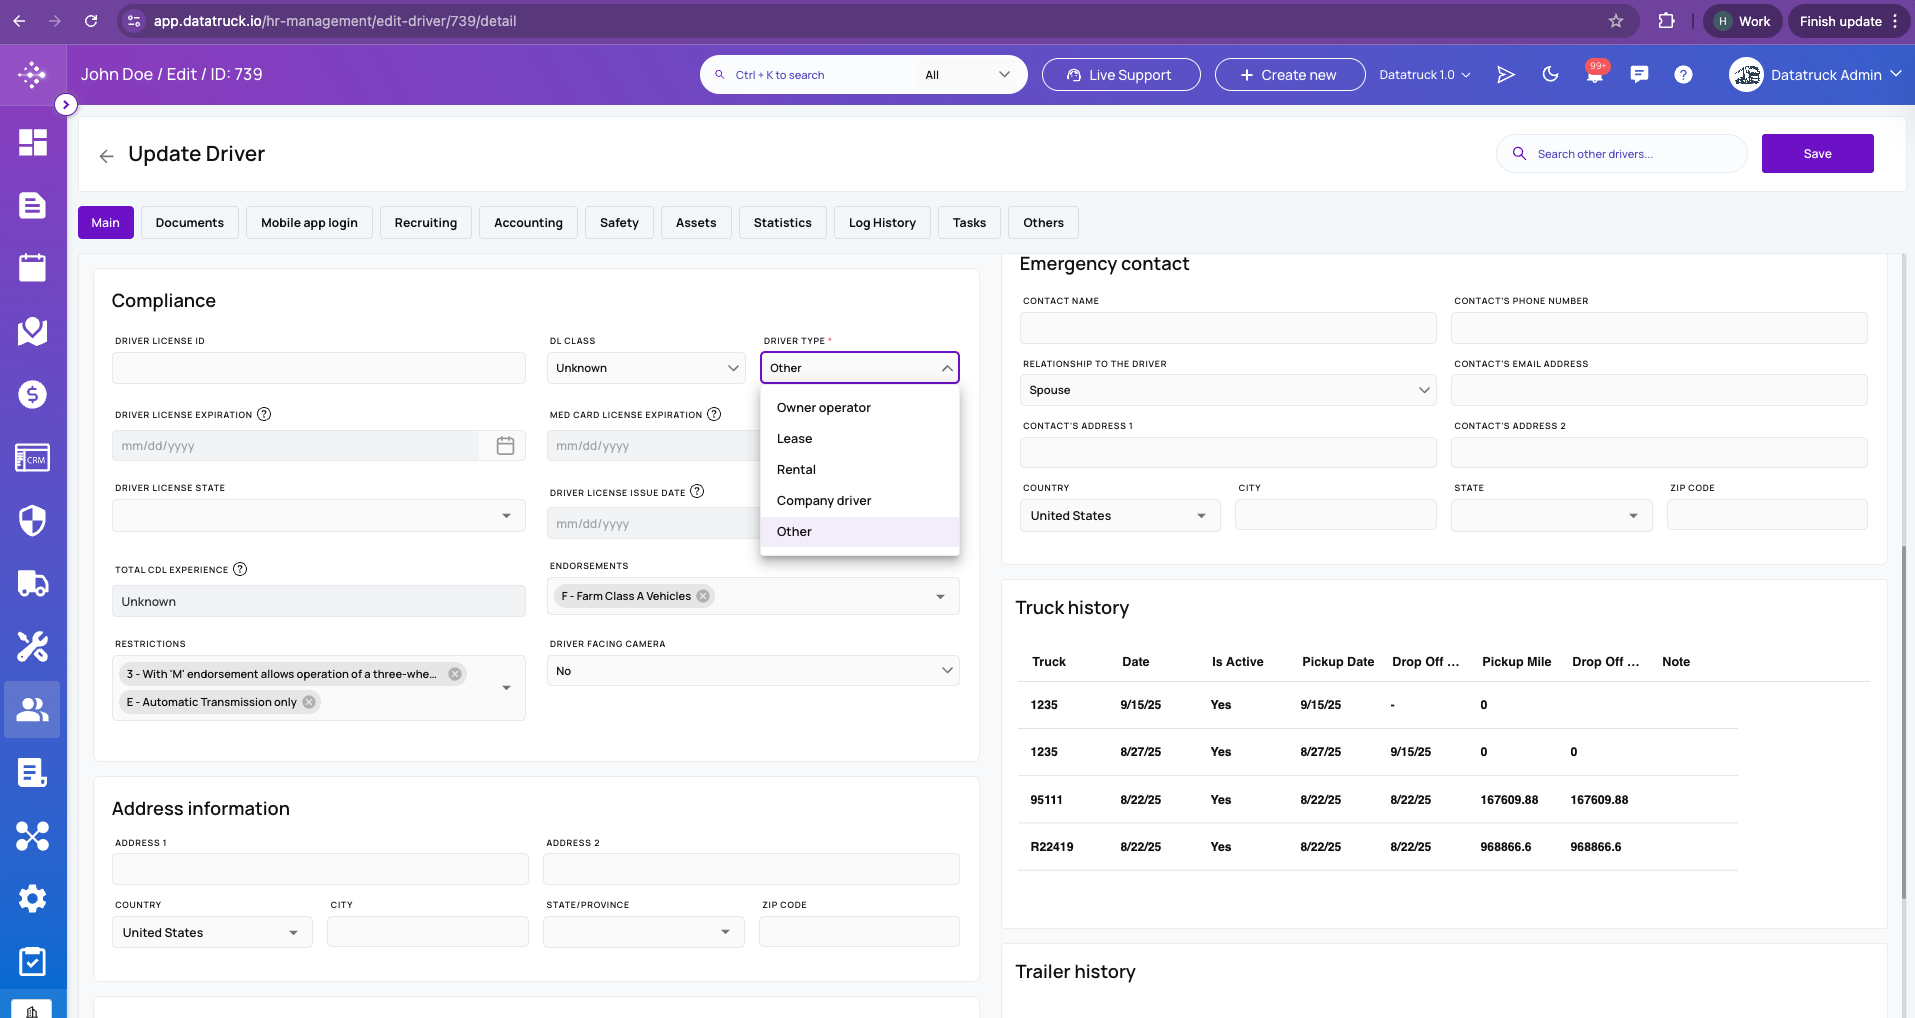The height and width of the screenshot is (1018, 1915).
Task: Remove Automatic Transmission only restriction
Action: pyautogui.click(x=309, y=702)
